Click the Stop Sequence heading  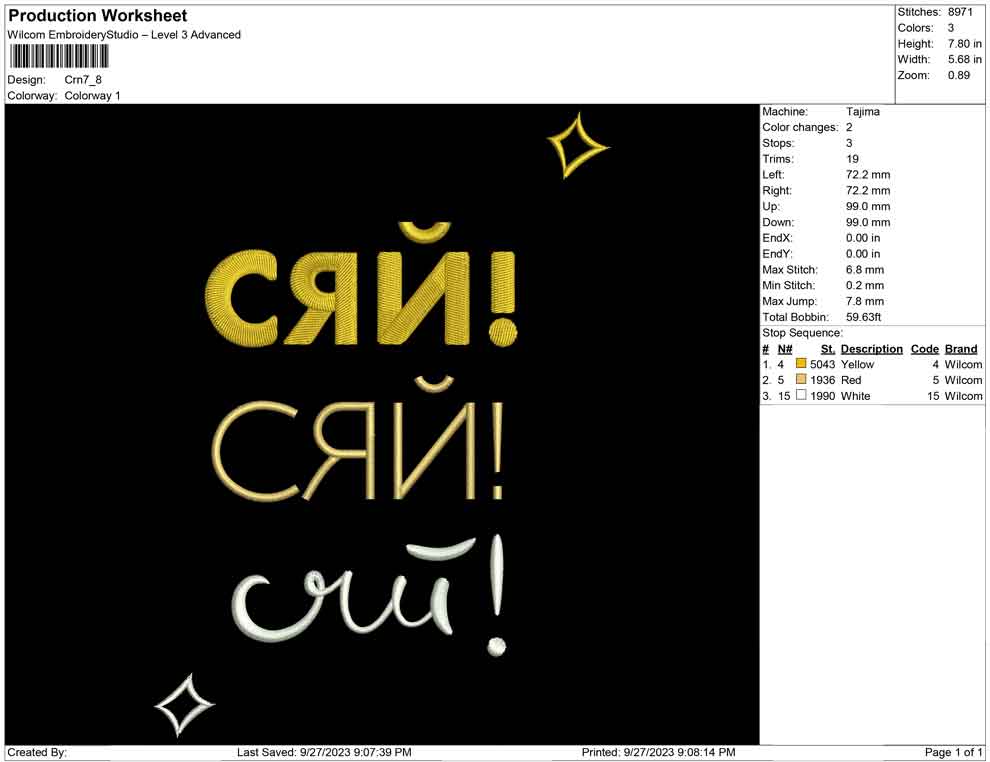click(x=802, y=333)
